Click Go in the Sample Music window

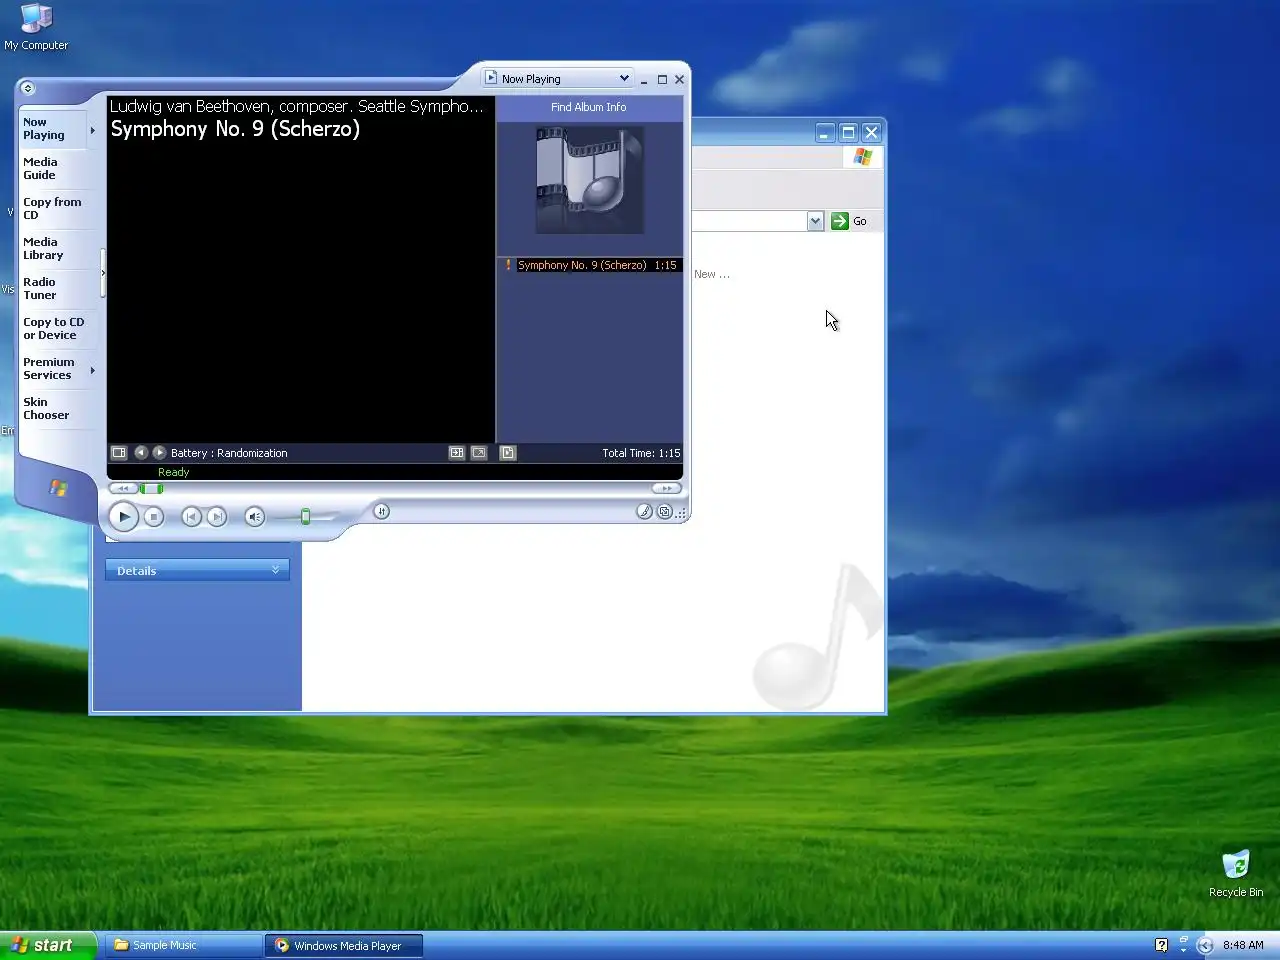coord(850,221)
